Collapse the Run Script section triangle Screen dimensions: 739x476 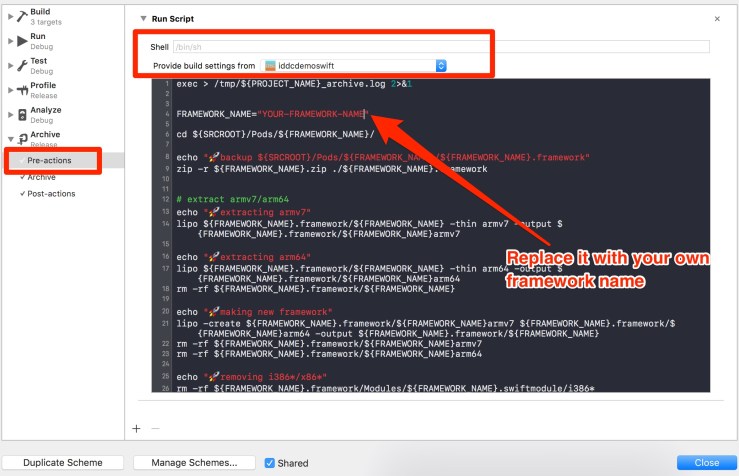[x=143, y=19]
